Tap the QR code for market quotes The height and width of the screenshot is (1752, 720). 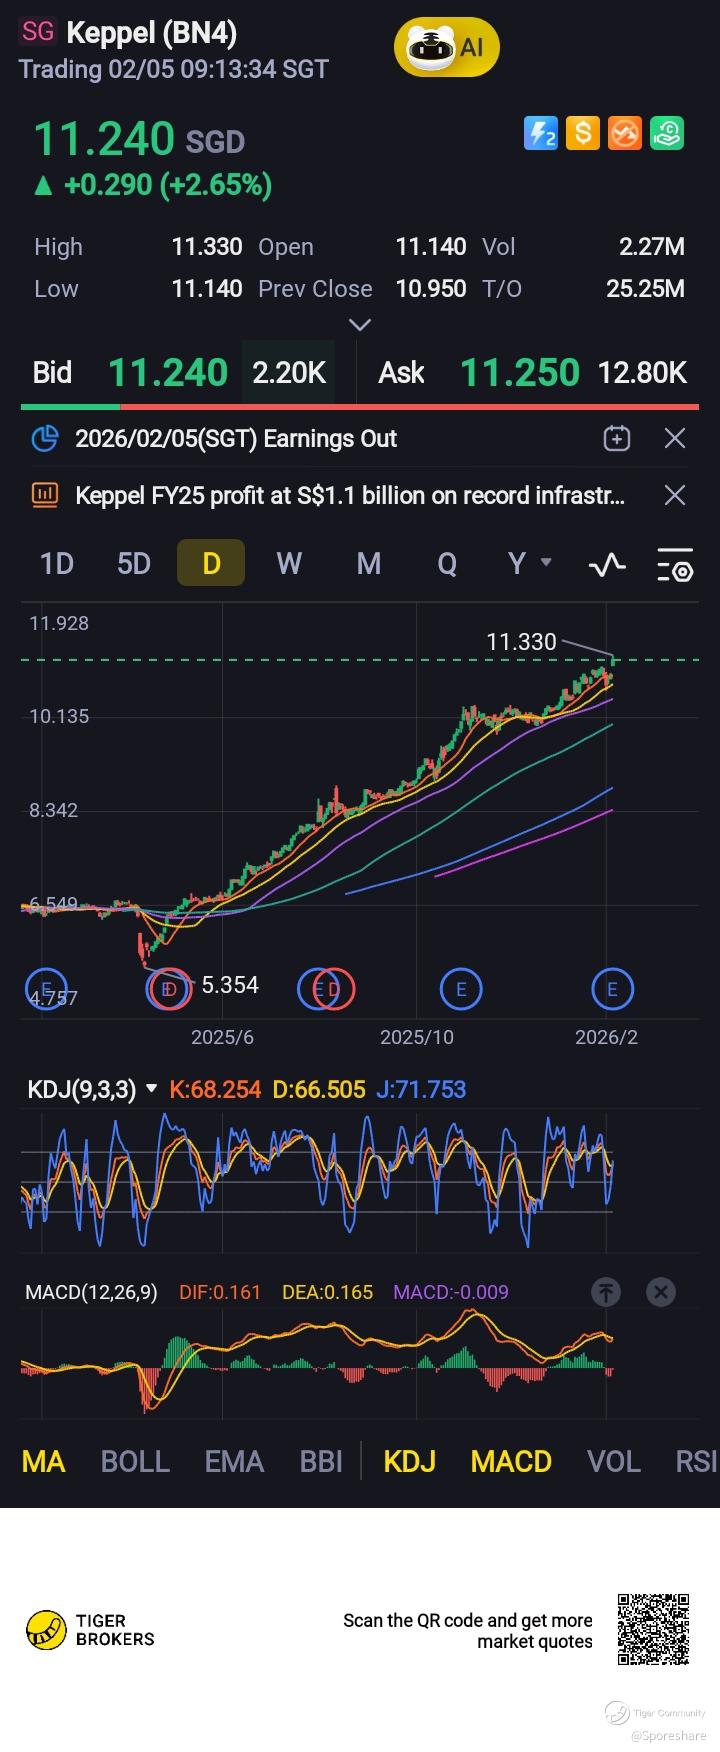tap(653, 1629)
